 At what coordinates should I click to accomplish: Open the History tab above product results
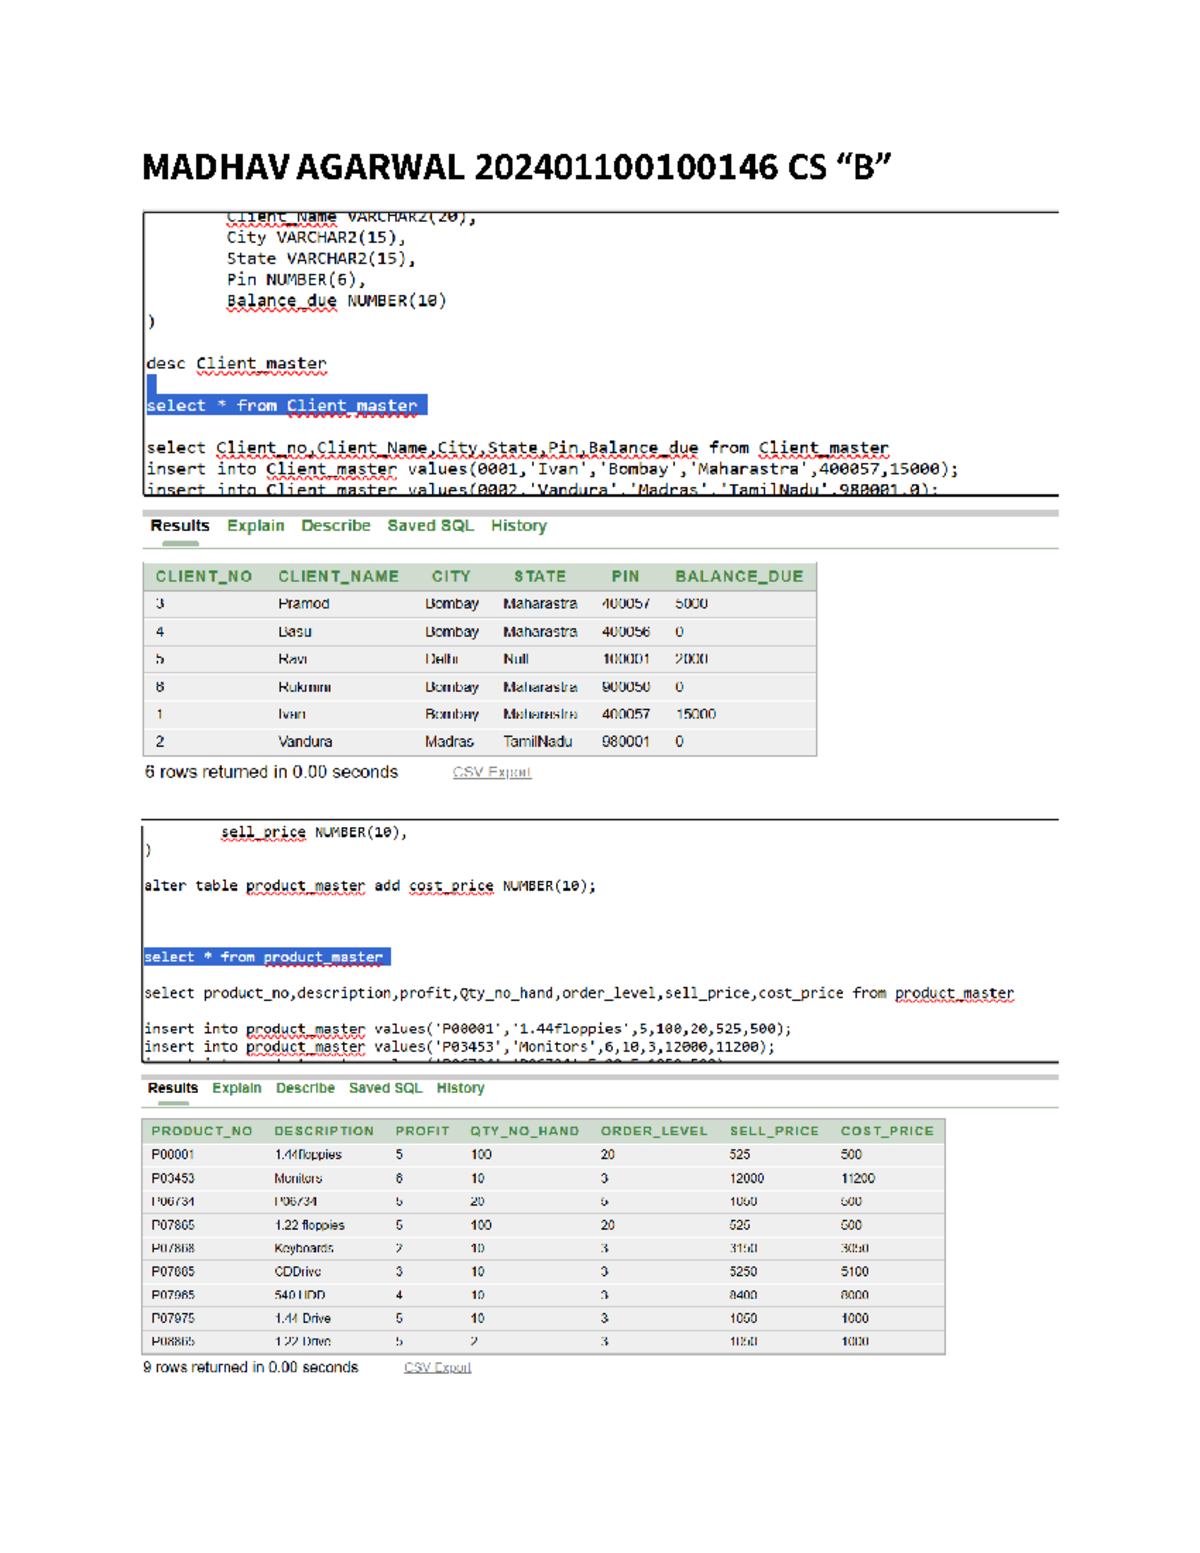pyautogui.click(x=459, y=1088)
